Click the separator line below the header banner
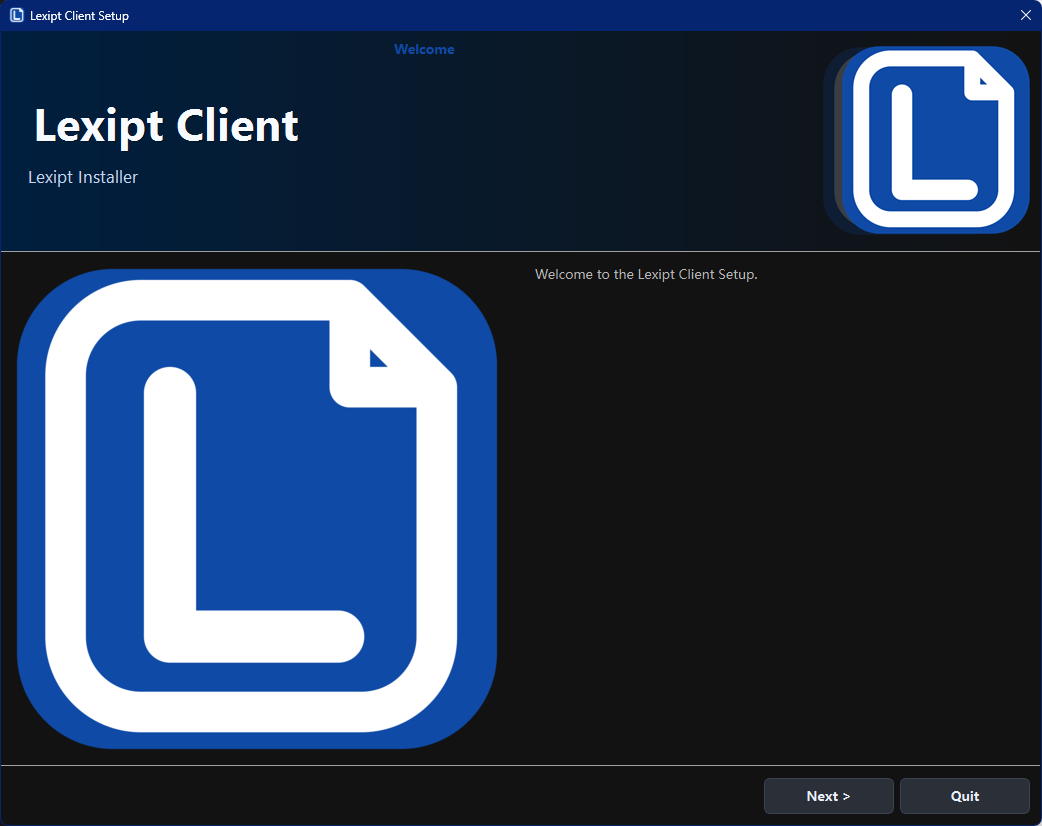 tap(520, 251)
